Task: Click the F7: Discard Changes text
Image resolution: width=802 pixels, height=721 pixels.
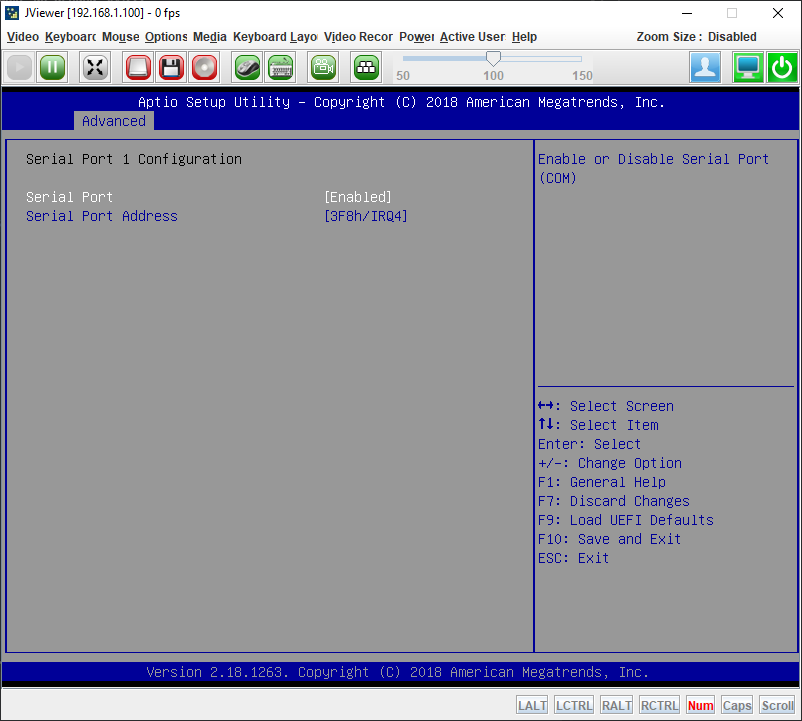Action: coord(614,501)
